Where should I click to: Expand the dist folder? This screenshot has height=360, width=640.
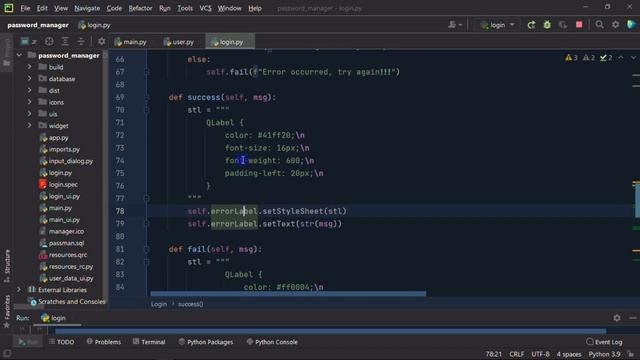[x=29, y=90]
